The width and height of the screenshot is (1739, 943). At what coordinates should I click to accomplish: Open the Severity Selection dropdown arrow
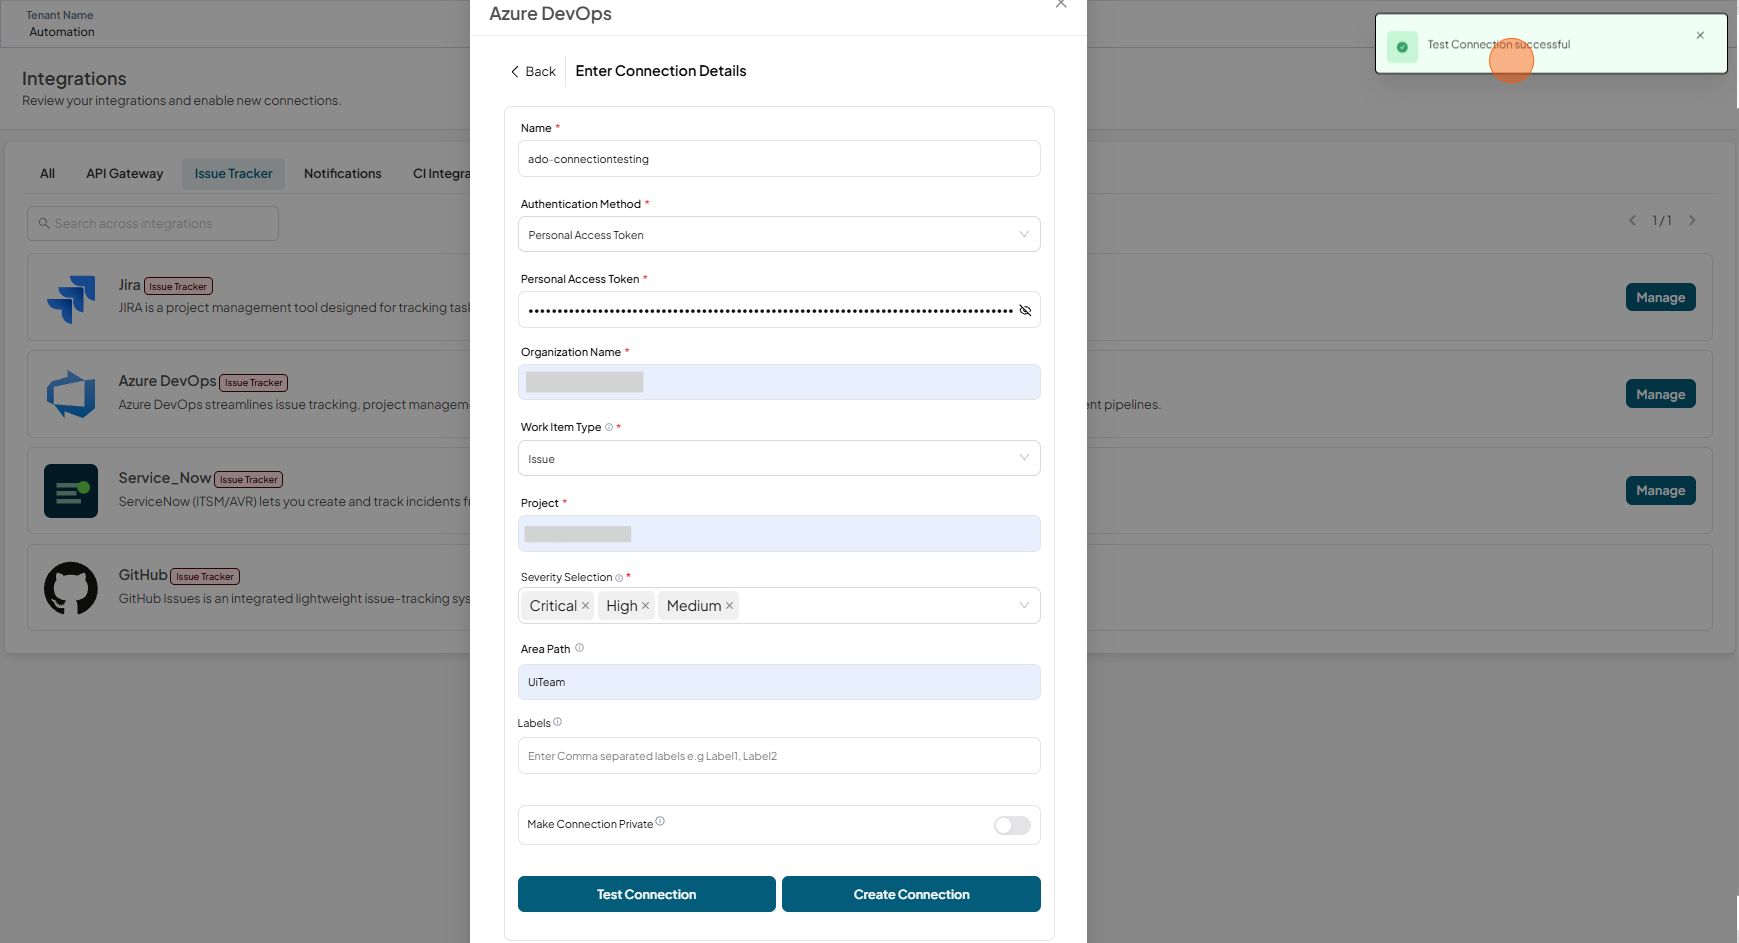(1024, 605)
